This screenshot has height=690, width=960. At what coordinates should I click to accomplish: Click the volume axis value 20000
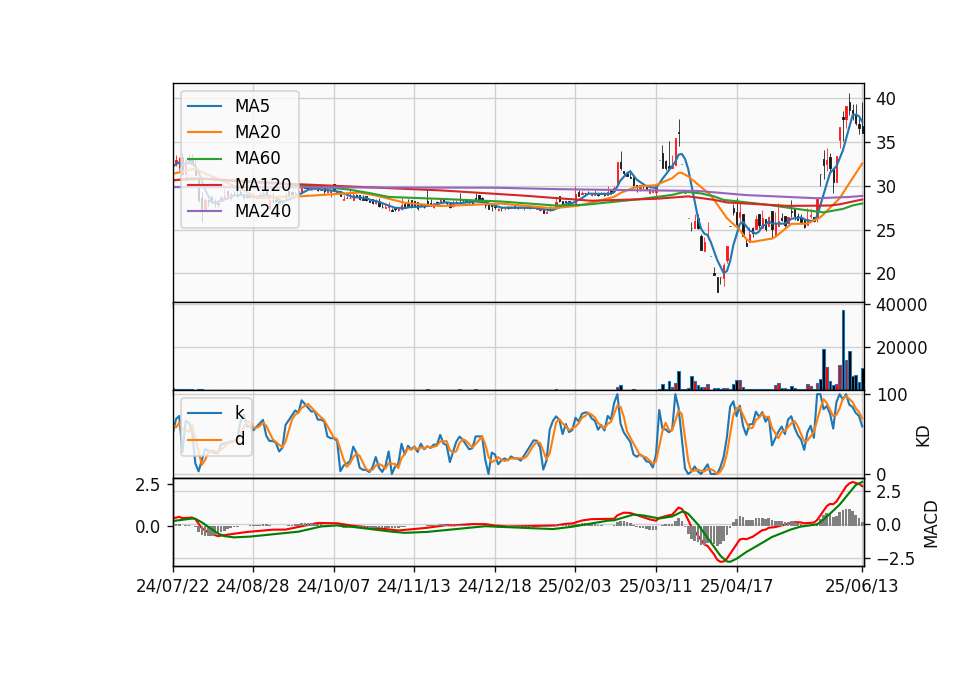tap(901, 348)
